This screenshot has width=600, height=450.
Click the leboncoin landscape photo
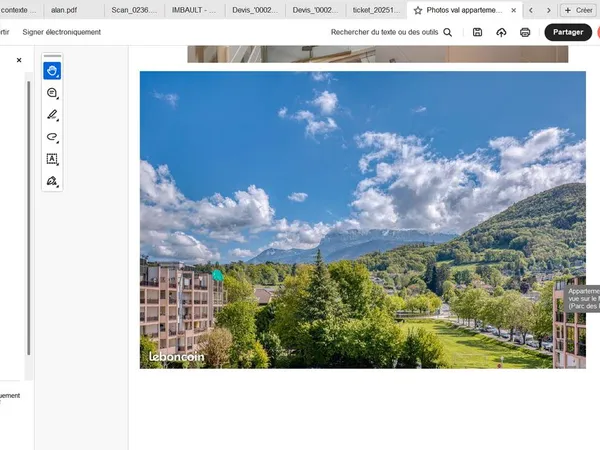tap(363, 220)
